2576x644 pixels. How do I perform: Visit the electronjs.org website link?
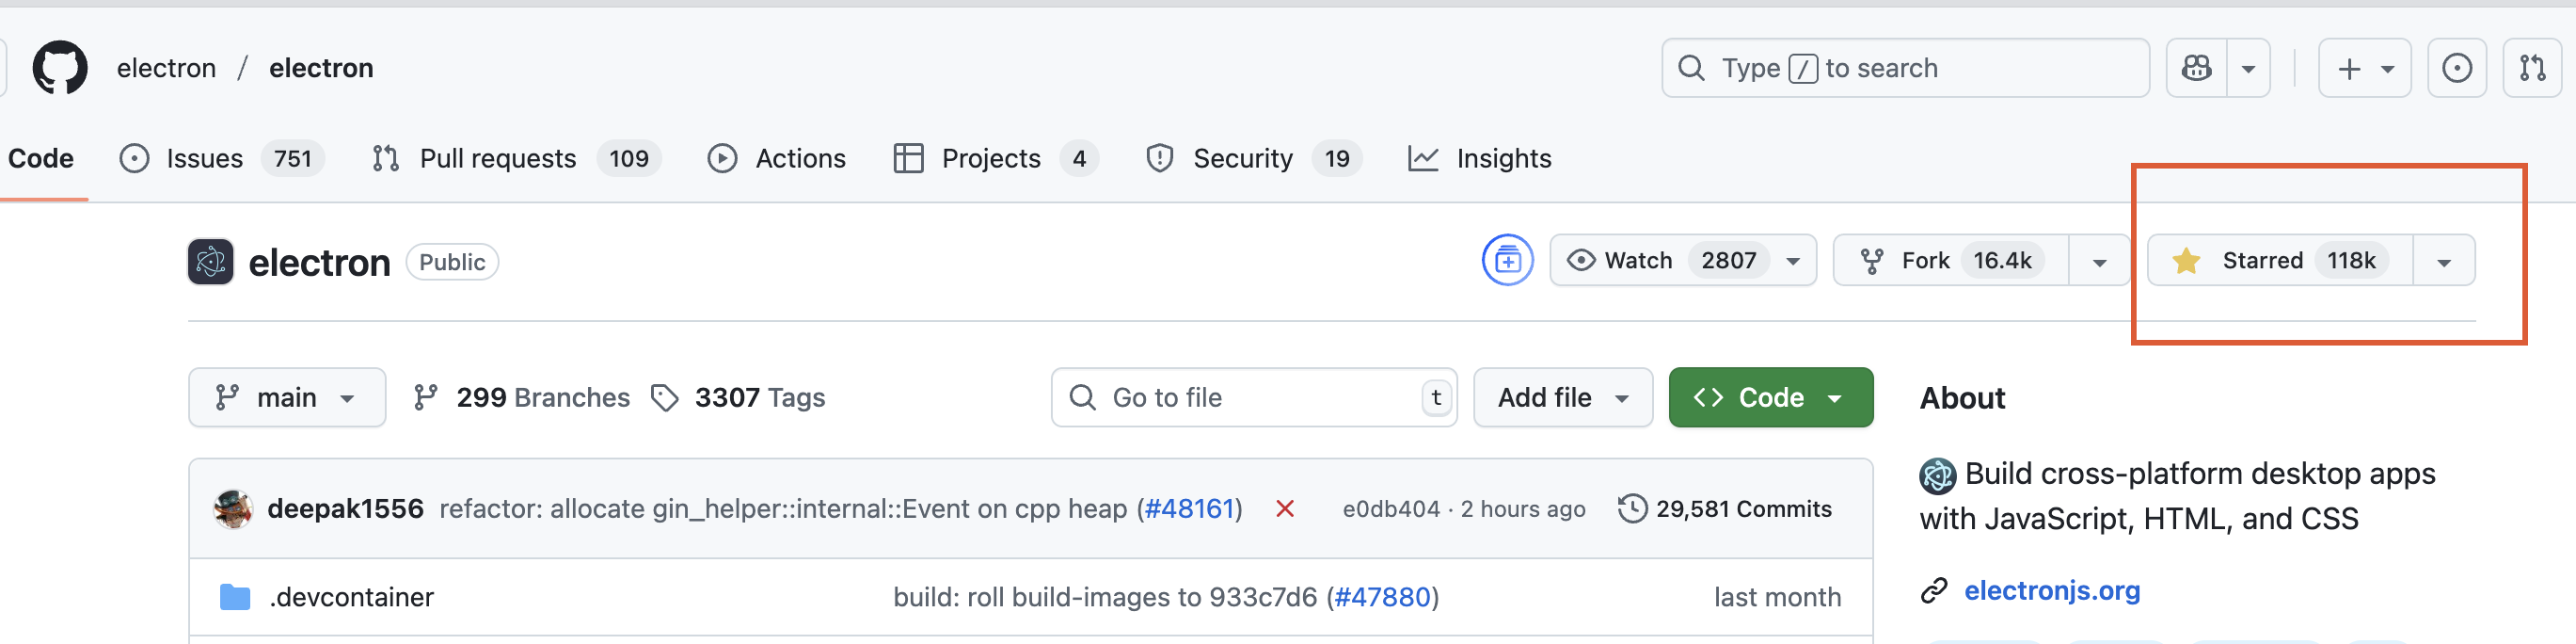pyautogui.click(x=2052, y=591)
